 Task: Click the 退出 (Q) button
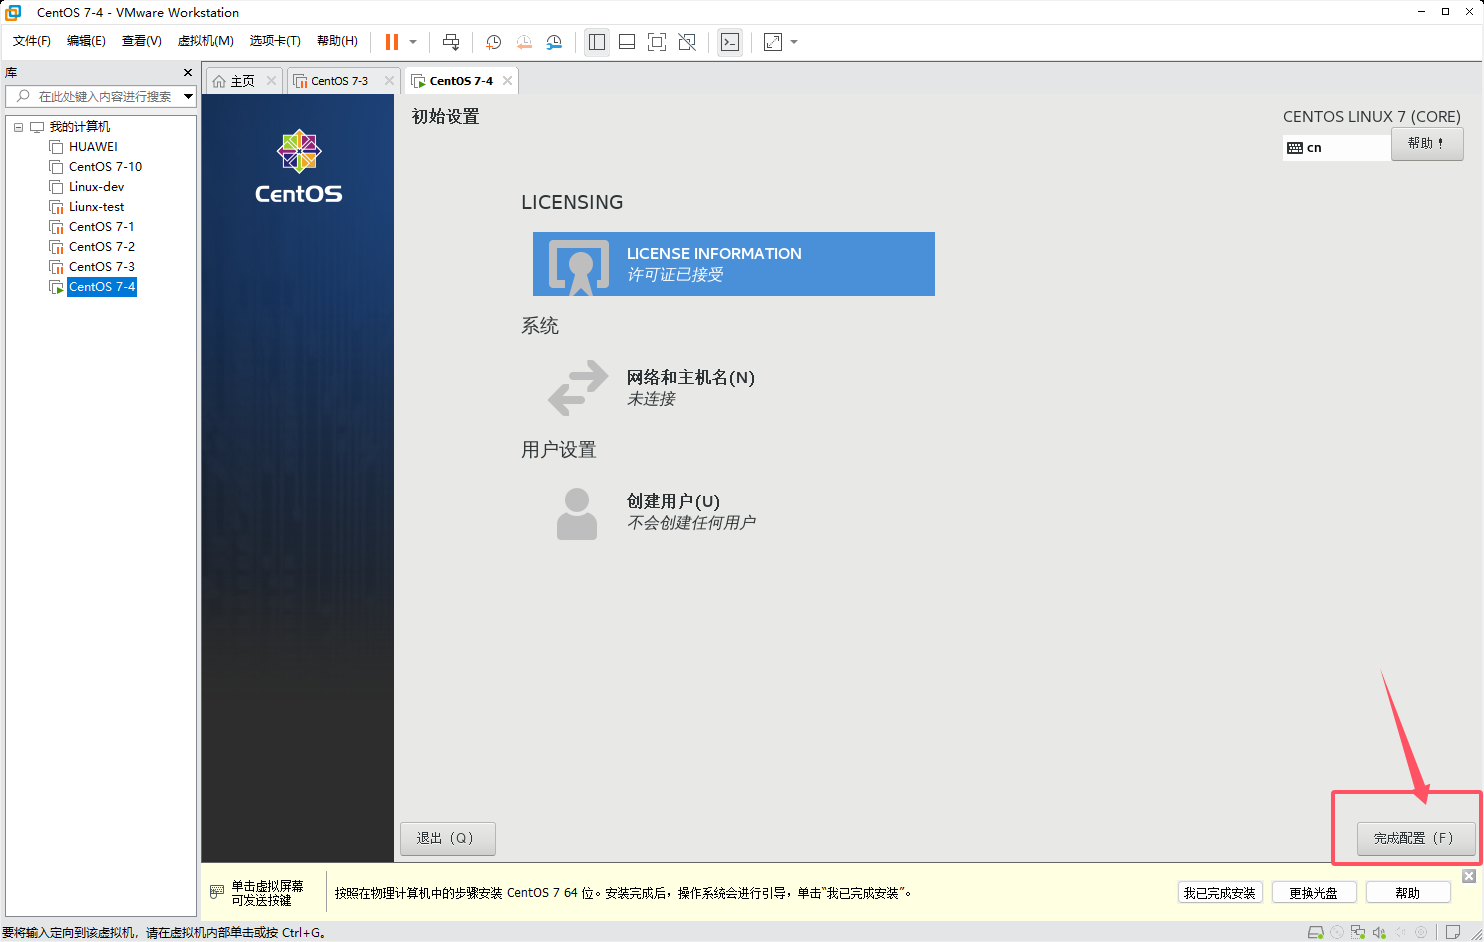pos(448,838)
